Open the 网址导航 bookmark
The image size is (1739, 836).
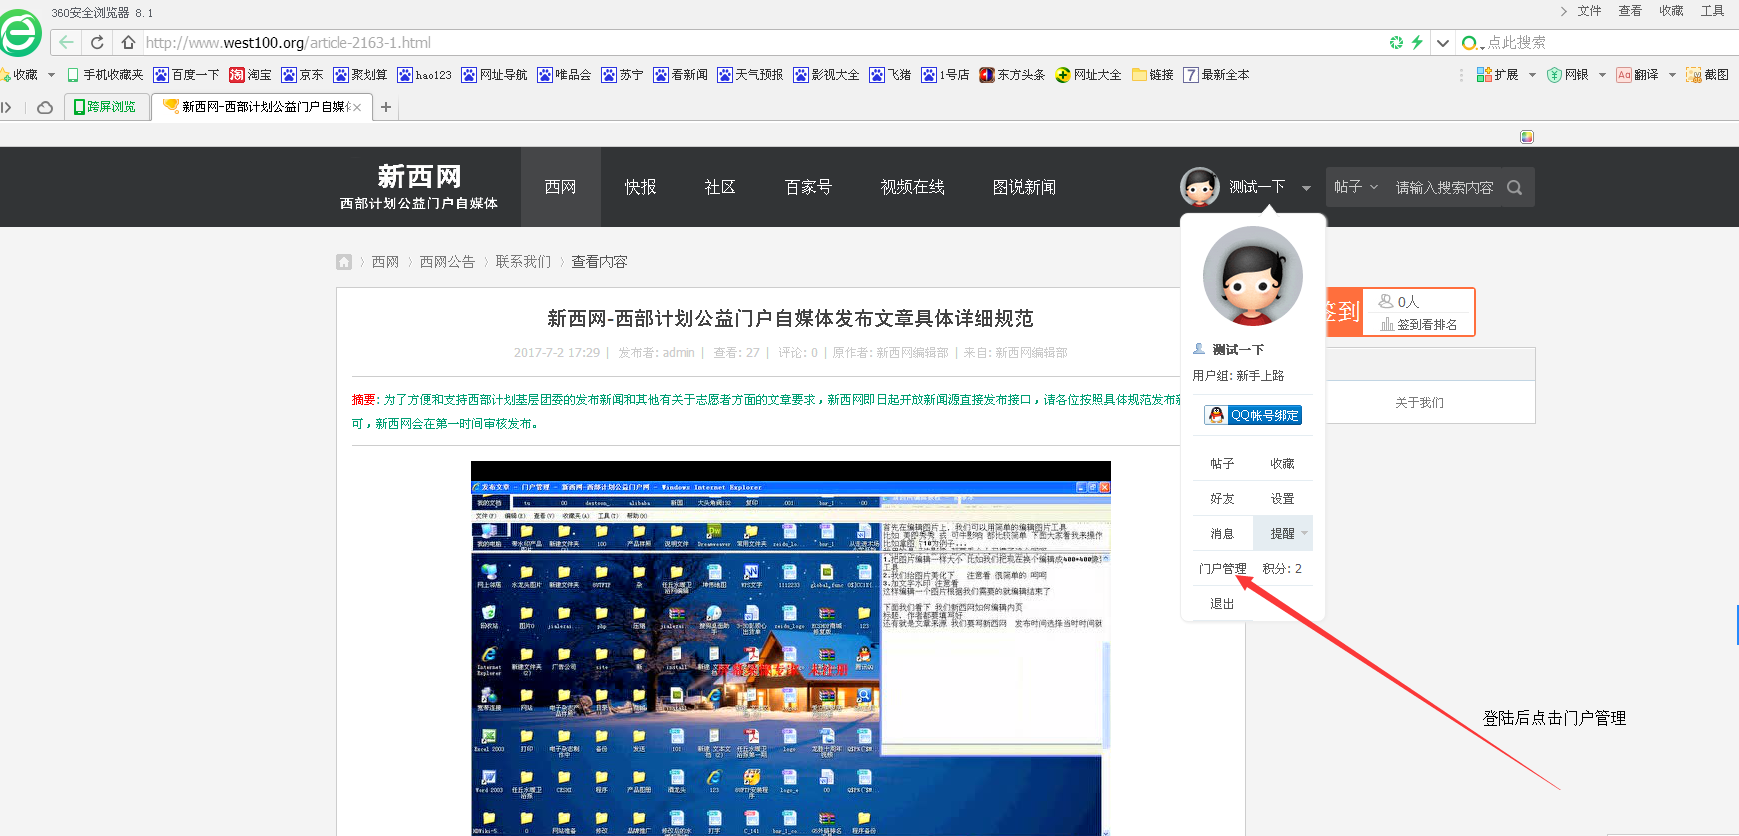[494, 75]
